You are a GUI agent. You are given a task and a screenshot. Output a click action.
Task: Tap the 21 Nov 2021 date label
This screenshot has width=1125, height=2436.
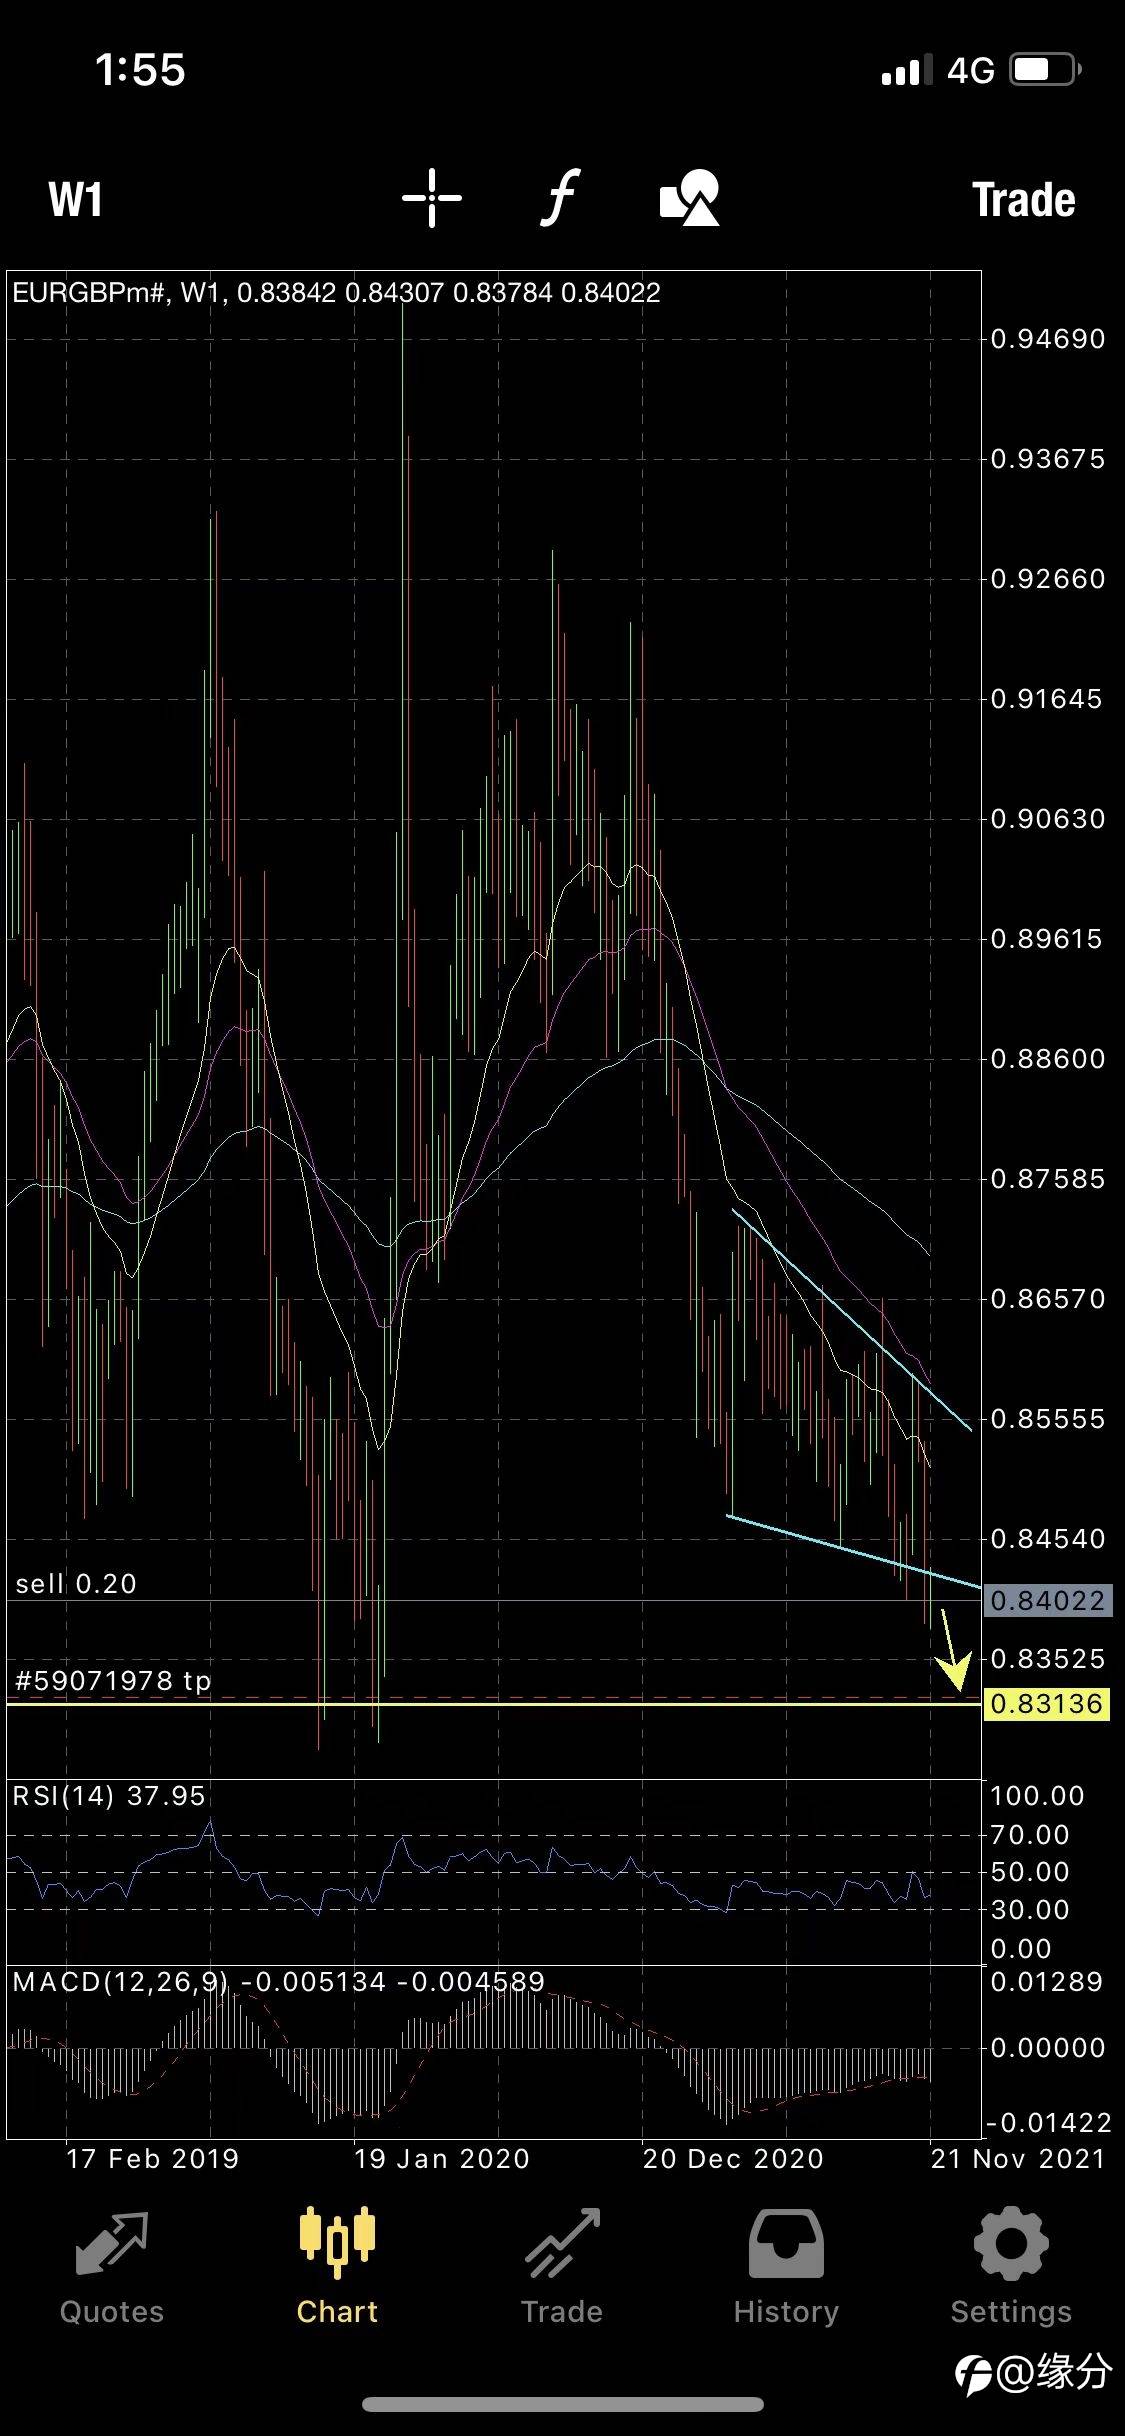pyautogui.click(x=1018, y=2158)
